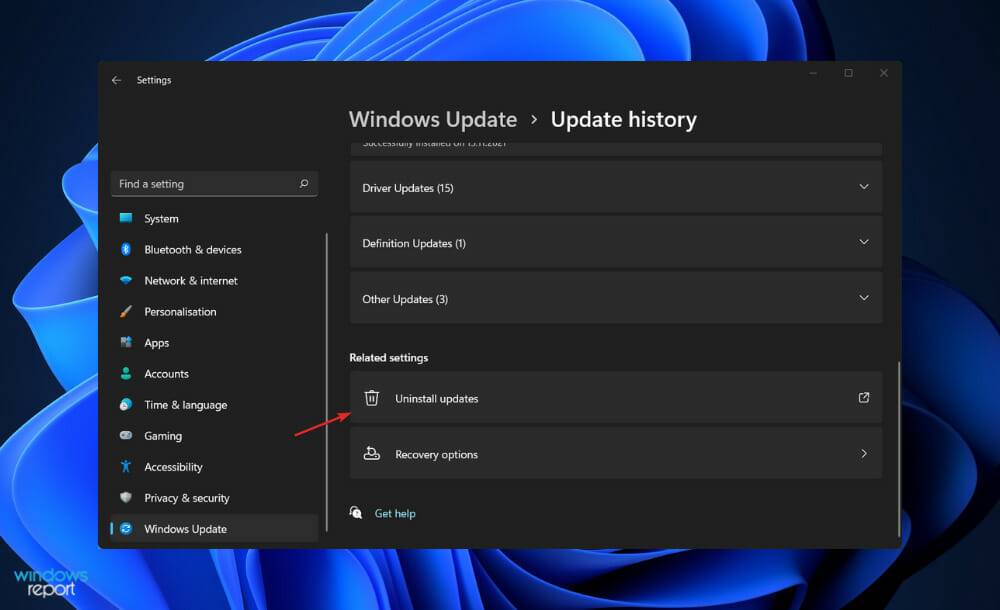Click the Recovery options icon
Image resolution: width=1000 pixels, height=610 pixels.
(x=372, y=453)
